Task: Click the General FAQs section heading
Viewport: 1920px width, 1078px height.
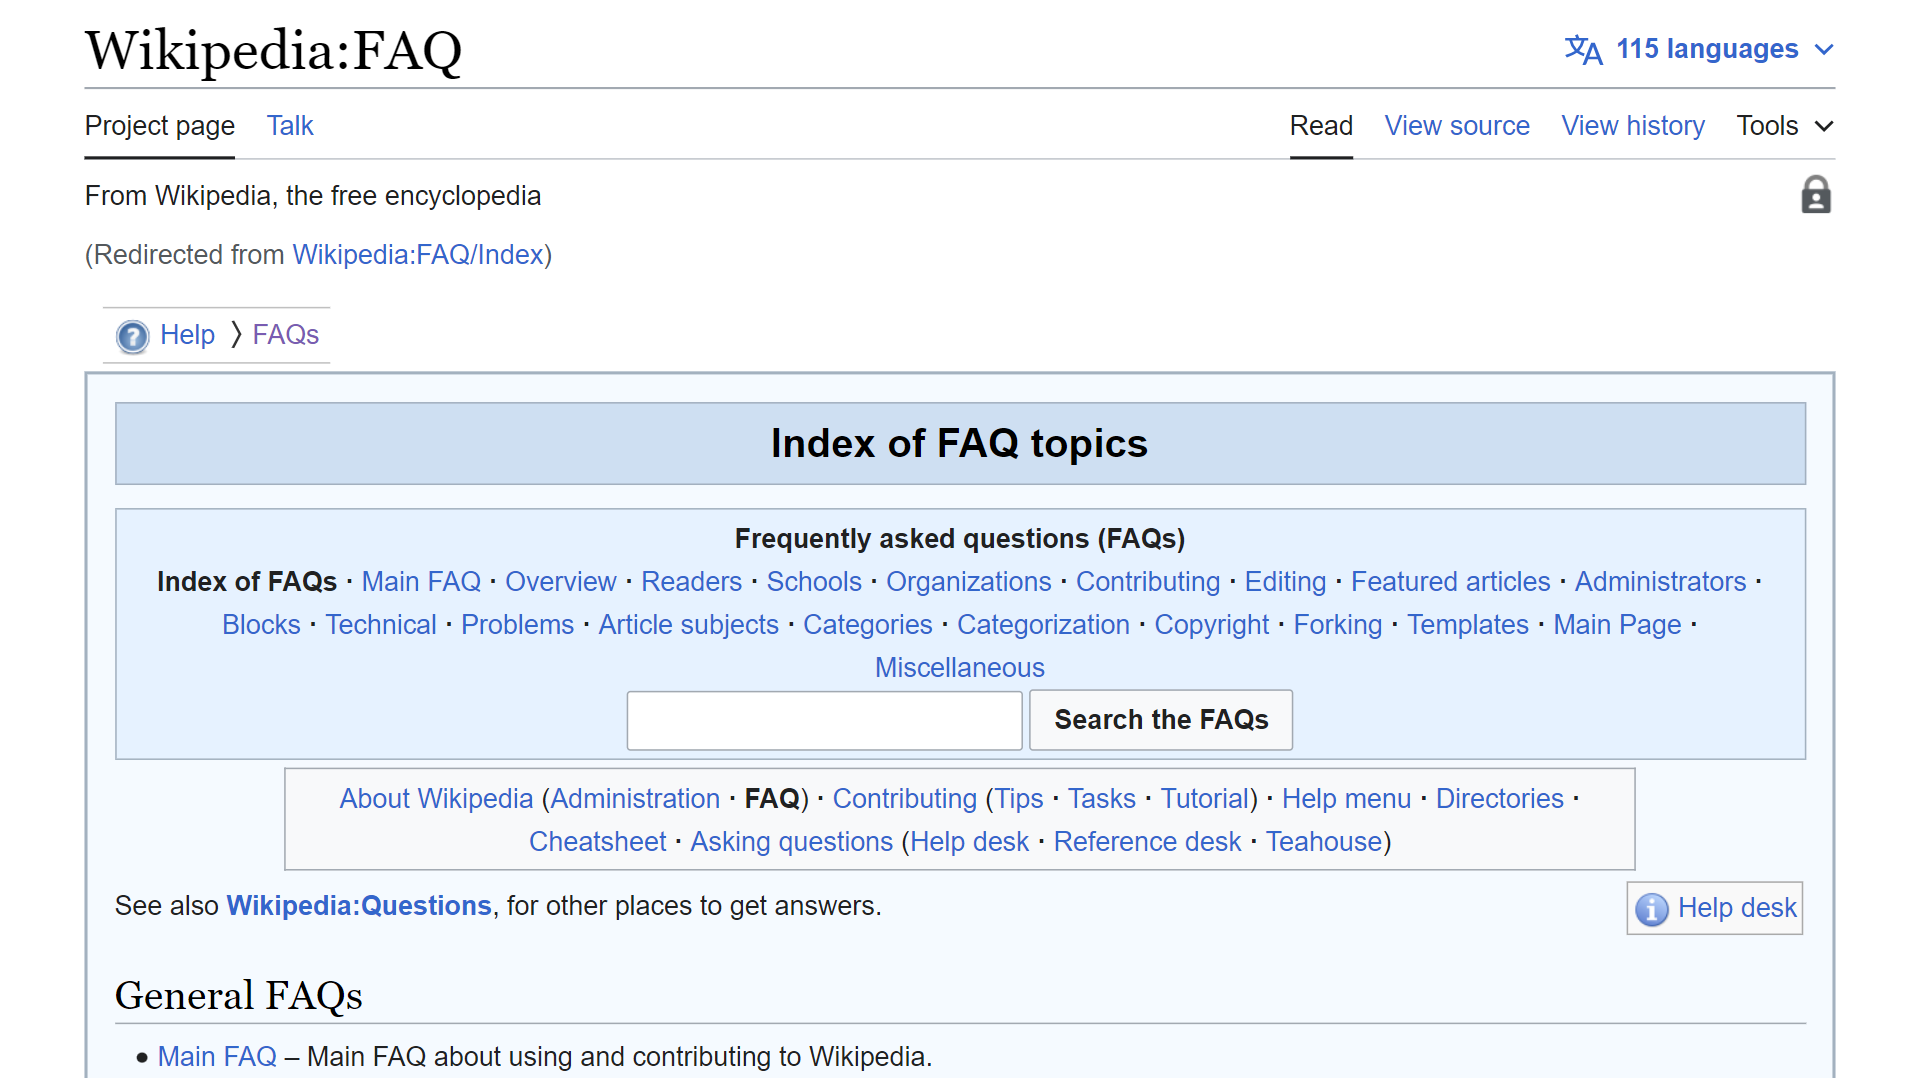Action: 238,996
